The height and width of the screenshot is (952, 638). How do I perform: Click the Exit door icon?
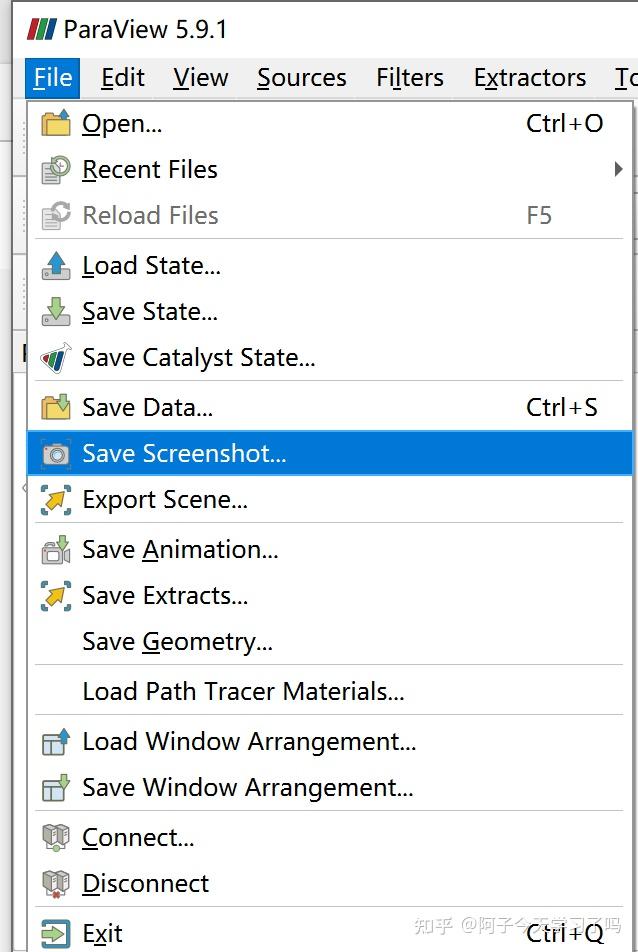pos(56,934)
